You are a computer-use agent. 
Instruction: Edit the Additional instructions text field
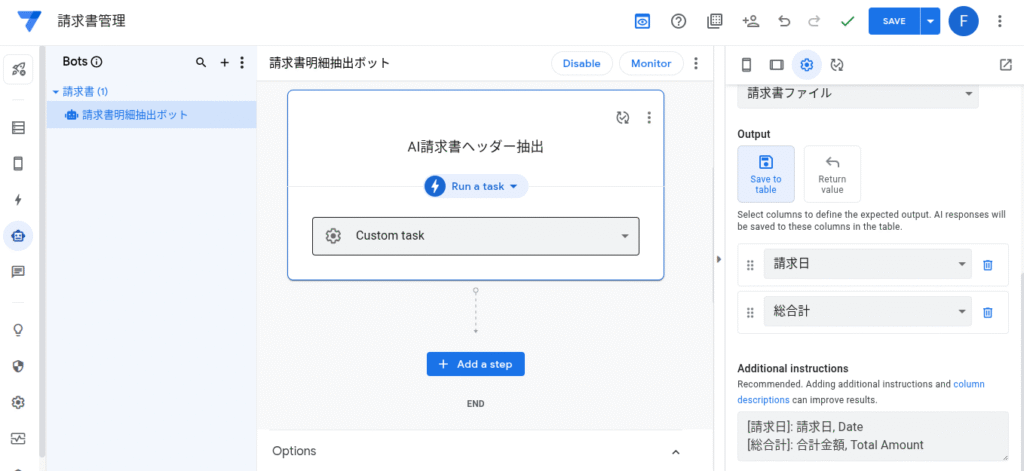871,436
